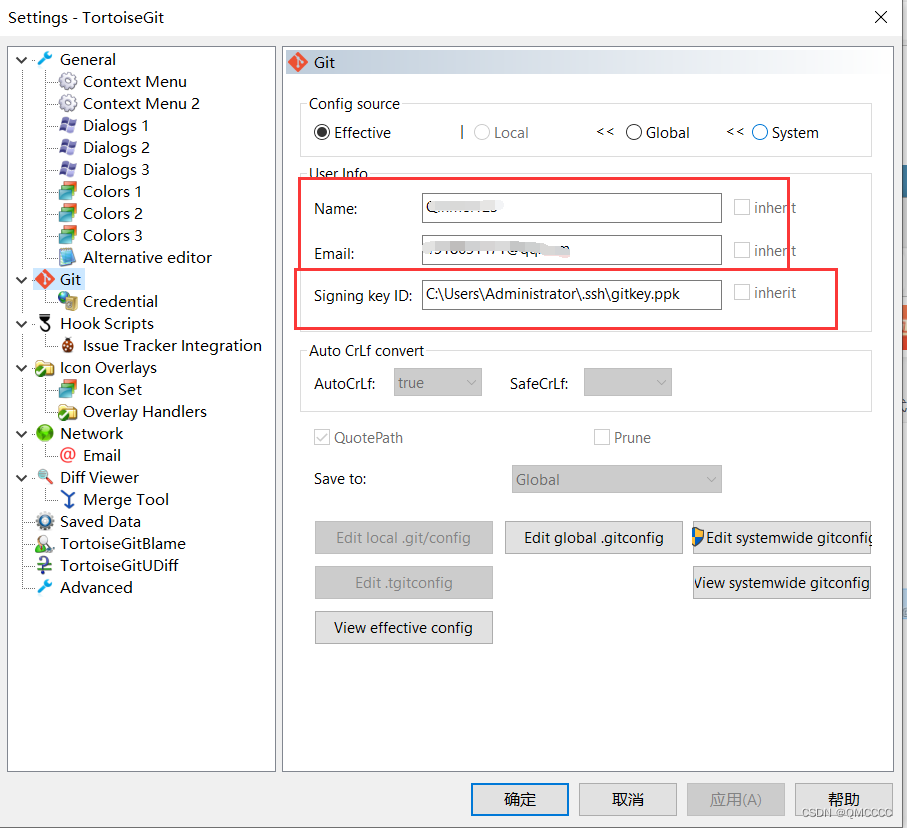The height and width of the screenshot is (828, 907).
Task: Collapse the Network tree node
Action: tap(21, 433)
